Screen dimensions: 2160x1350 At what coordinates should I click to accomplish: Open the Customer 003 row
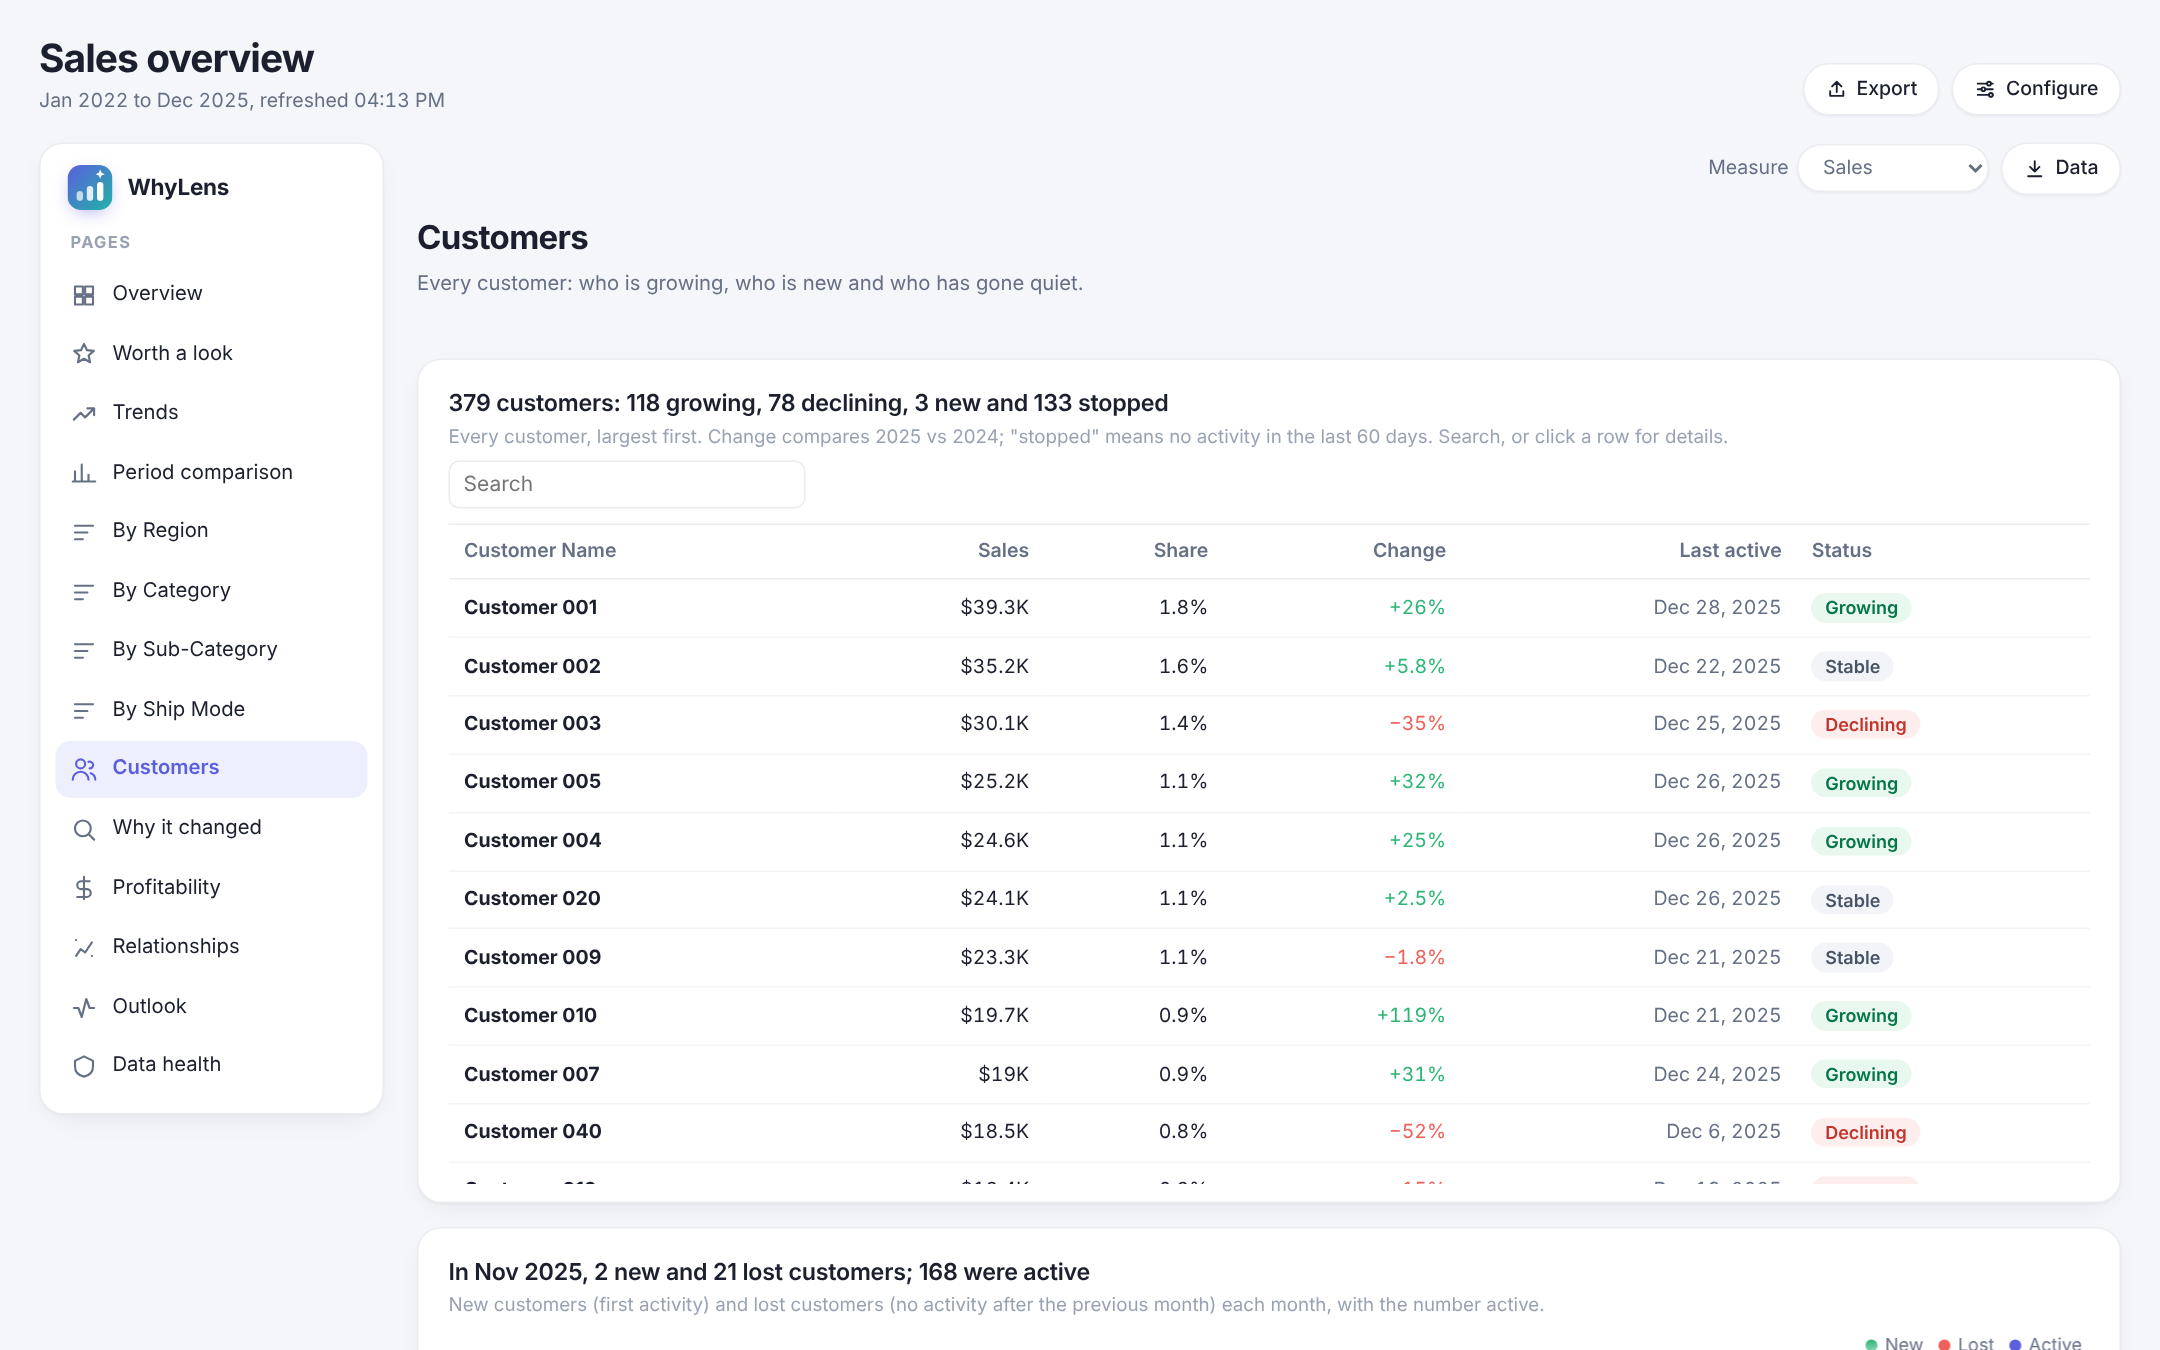(x=1269, y=724)
